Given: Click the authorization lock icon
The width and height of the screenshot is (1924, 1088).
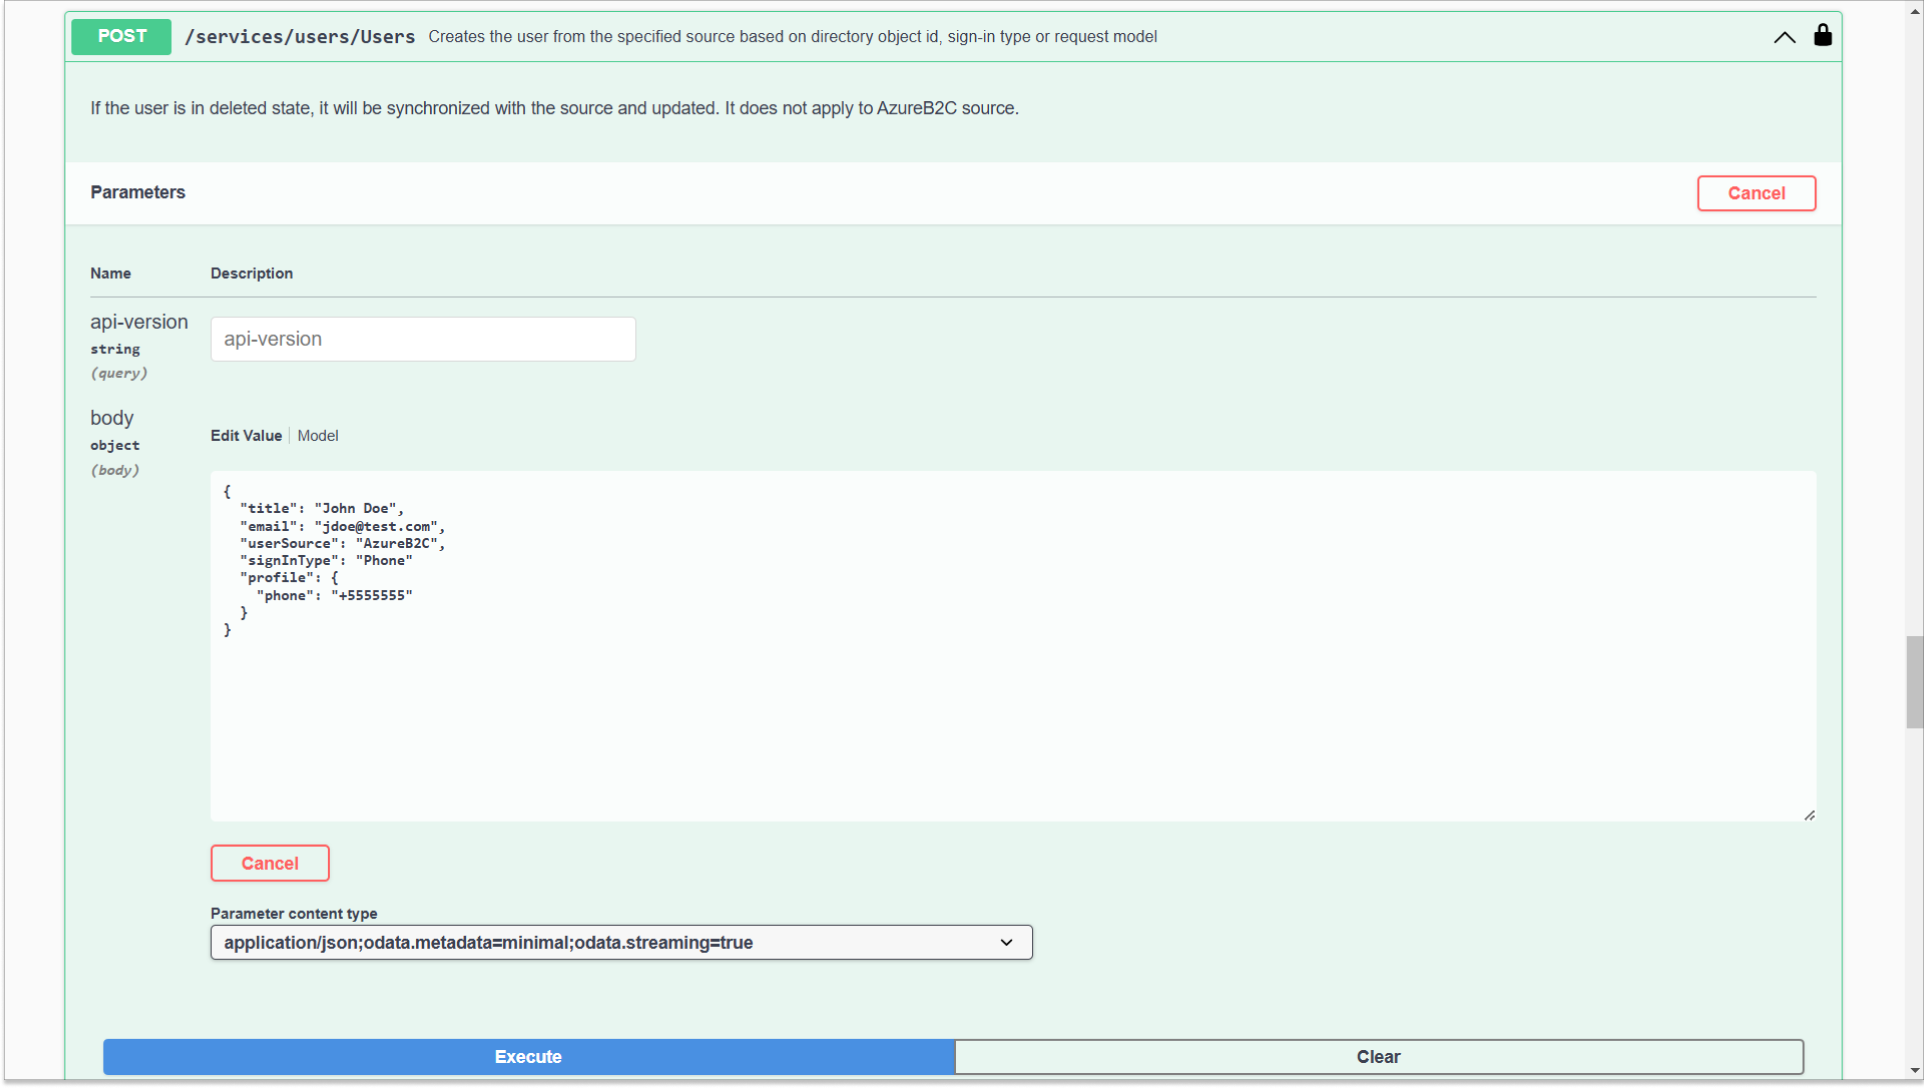Looking at the screenshot, I should click(x=1822, y=36).
